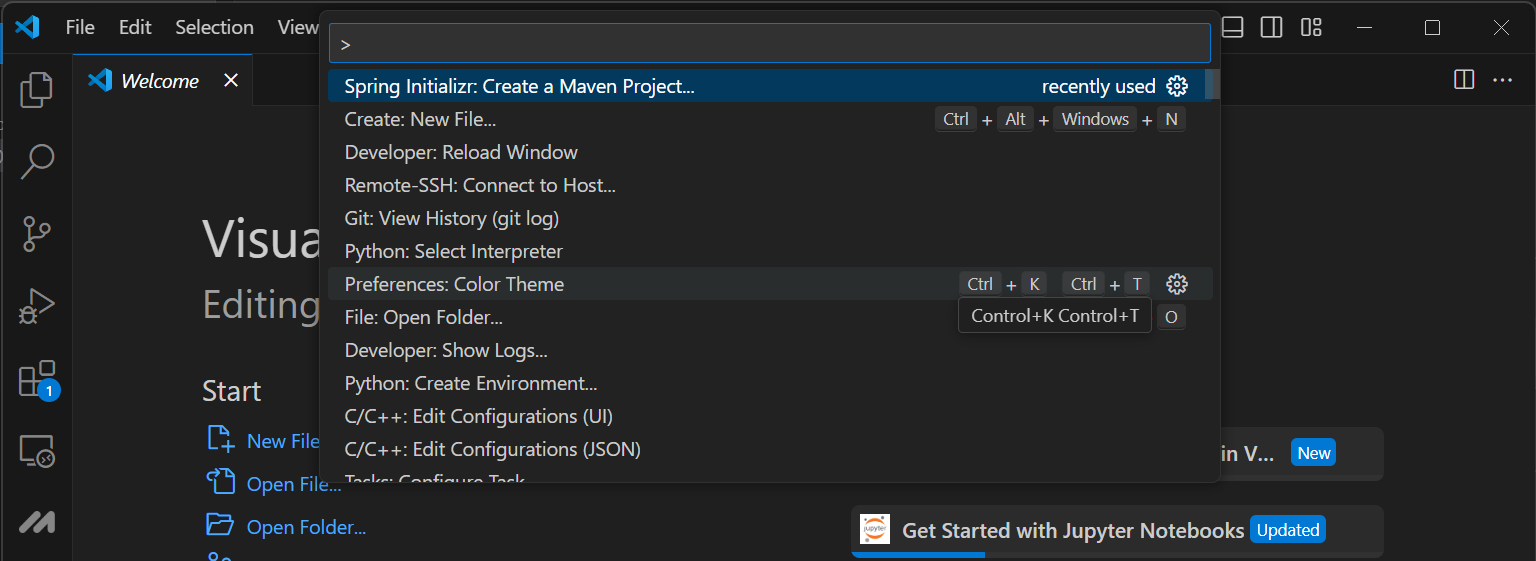Run Create: New File command
Viewport: 1536px width, 561px height.
[770, 119]
